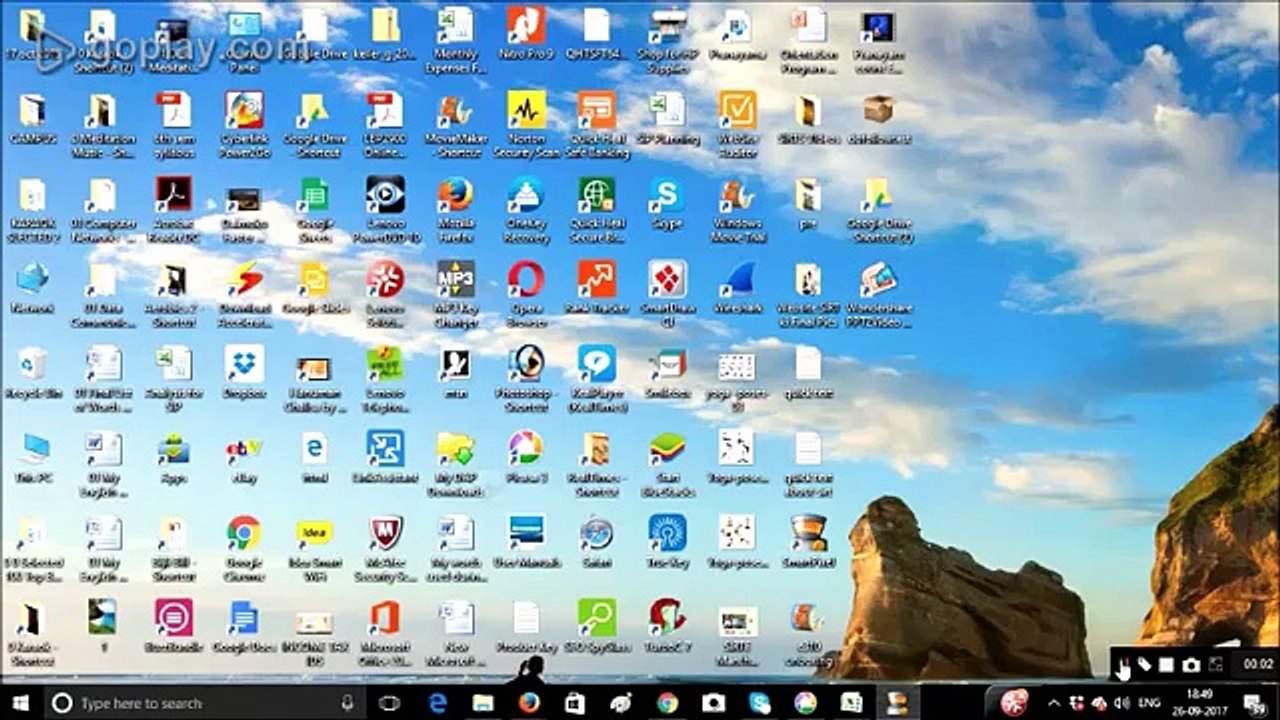Open Firefox from the taskbar
This screenshot has height=720, width=1280.
(x=529, y=703)
